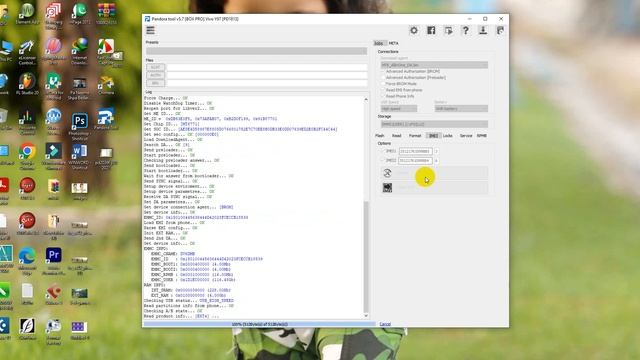Switch to the Format tab
The height and width of the screenshot is (360, 640).
point(415,136)
